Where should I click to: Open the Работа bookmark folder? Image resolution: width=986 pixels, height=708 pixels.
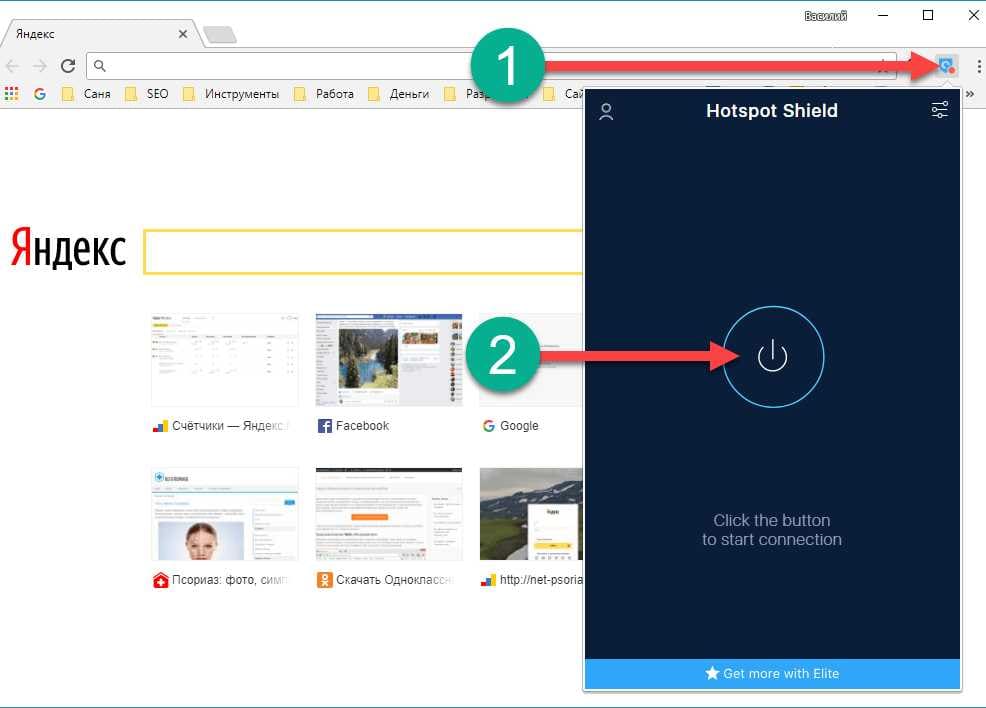(324, 94)
